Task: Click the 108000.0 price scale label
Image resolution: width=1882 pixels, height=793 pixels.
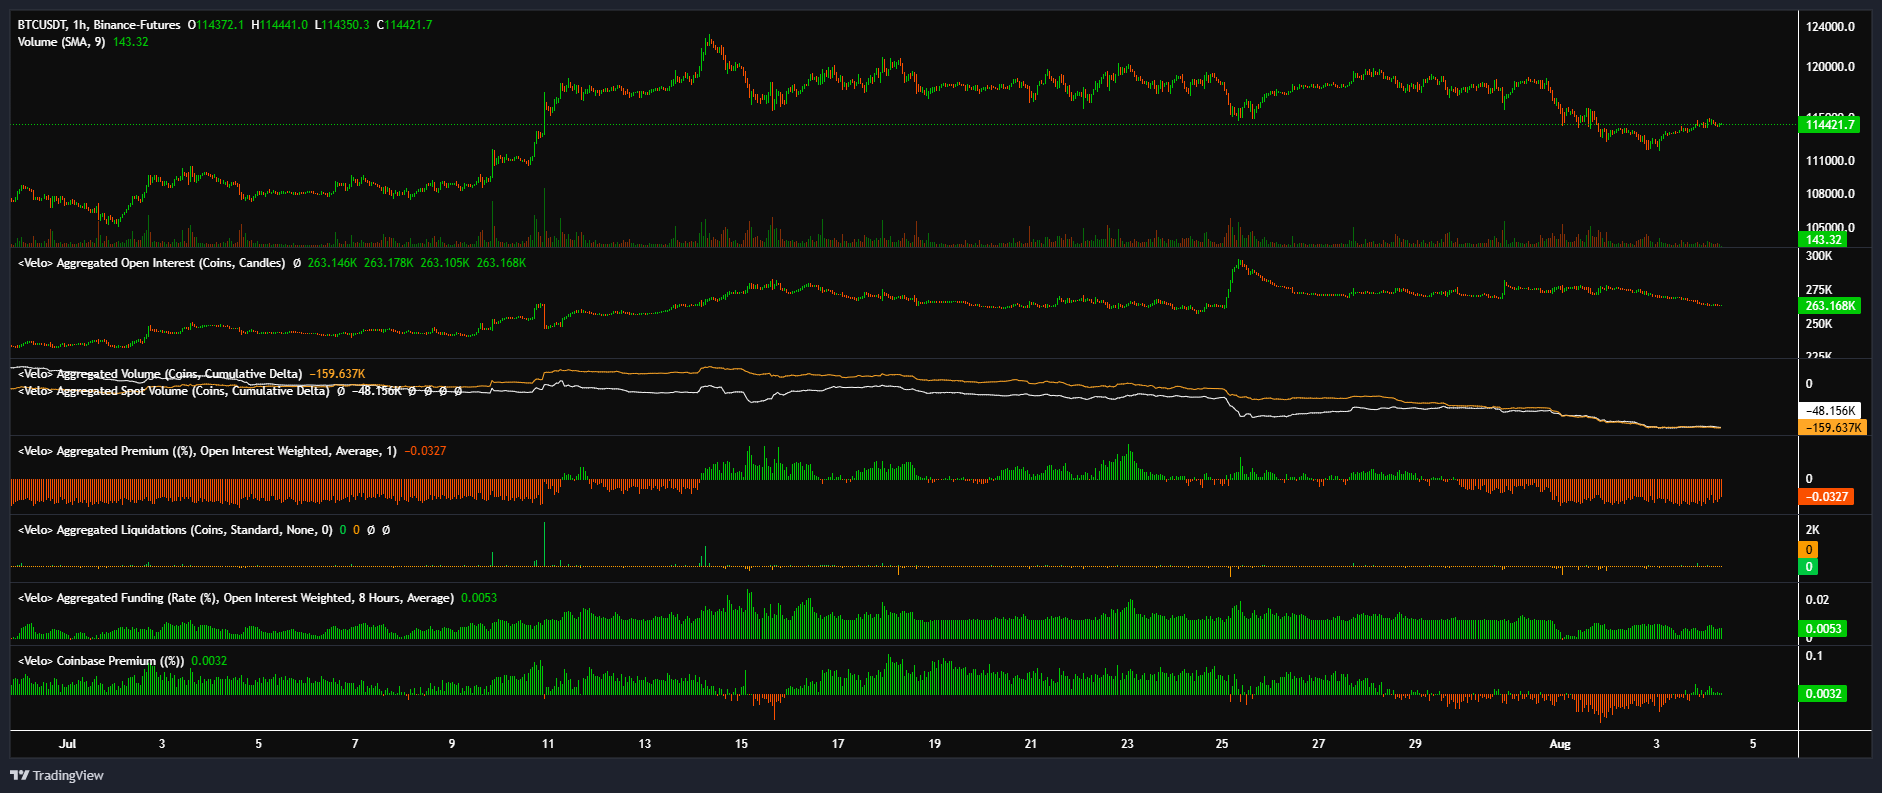Action: [1830, 194]
